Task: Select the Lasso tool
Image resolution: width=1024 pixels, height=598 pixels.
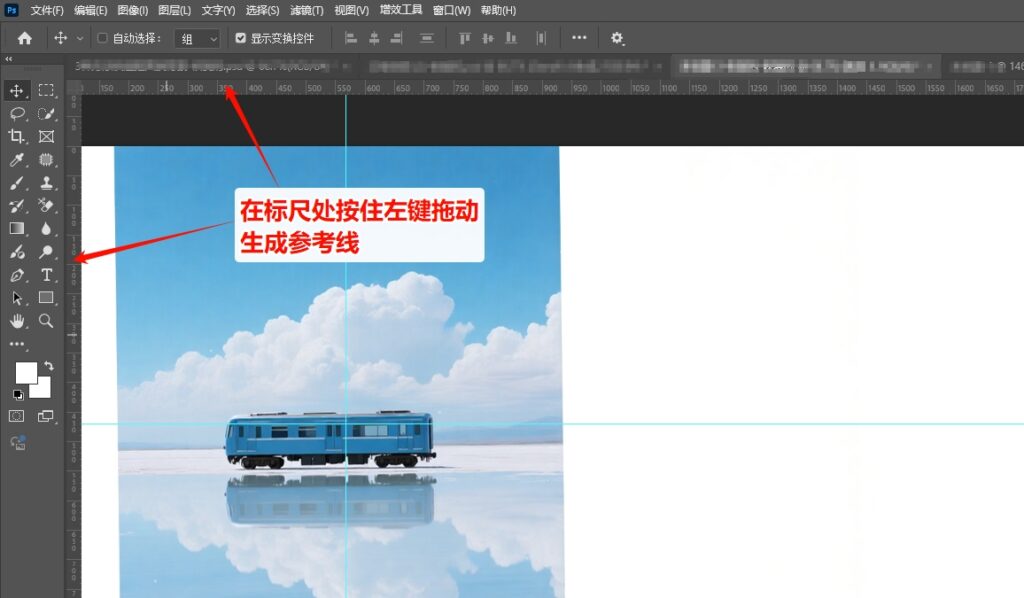Action: pos(16,114)
